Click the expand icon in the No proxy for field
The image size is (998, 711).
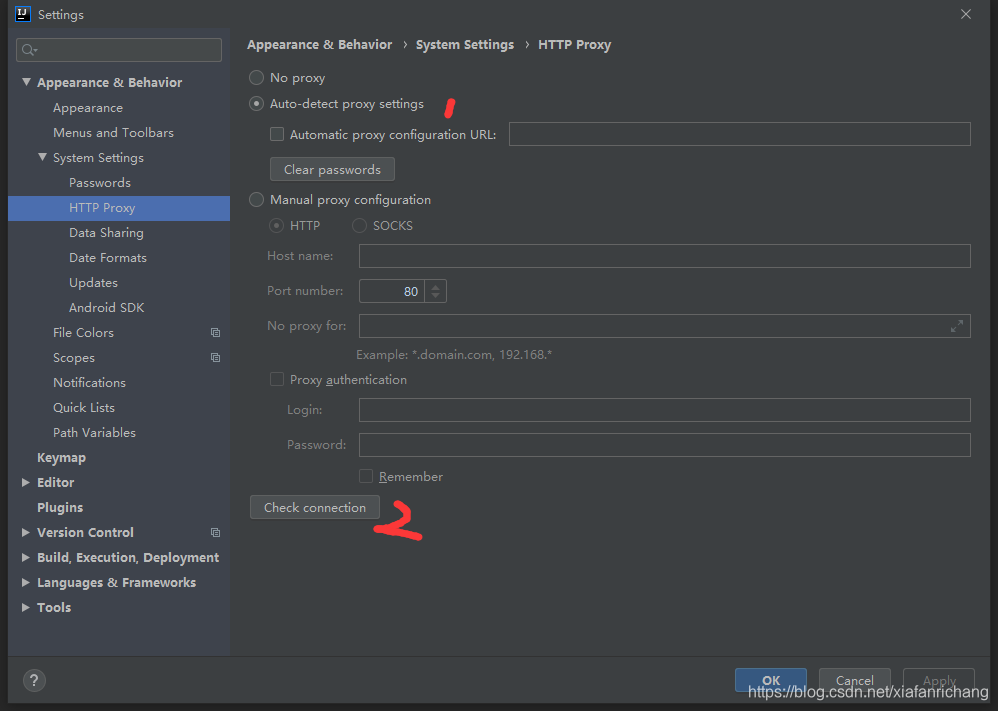(956, 326)
